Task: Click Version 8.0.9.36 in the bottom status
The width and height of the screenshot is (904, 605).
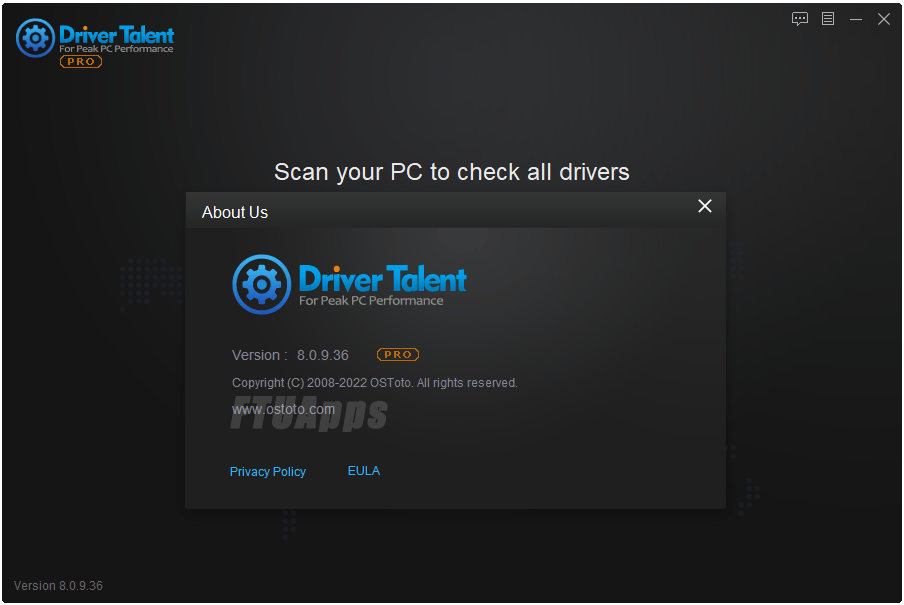Action: click(58, 585)
